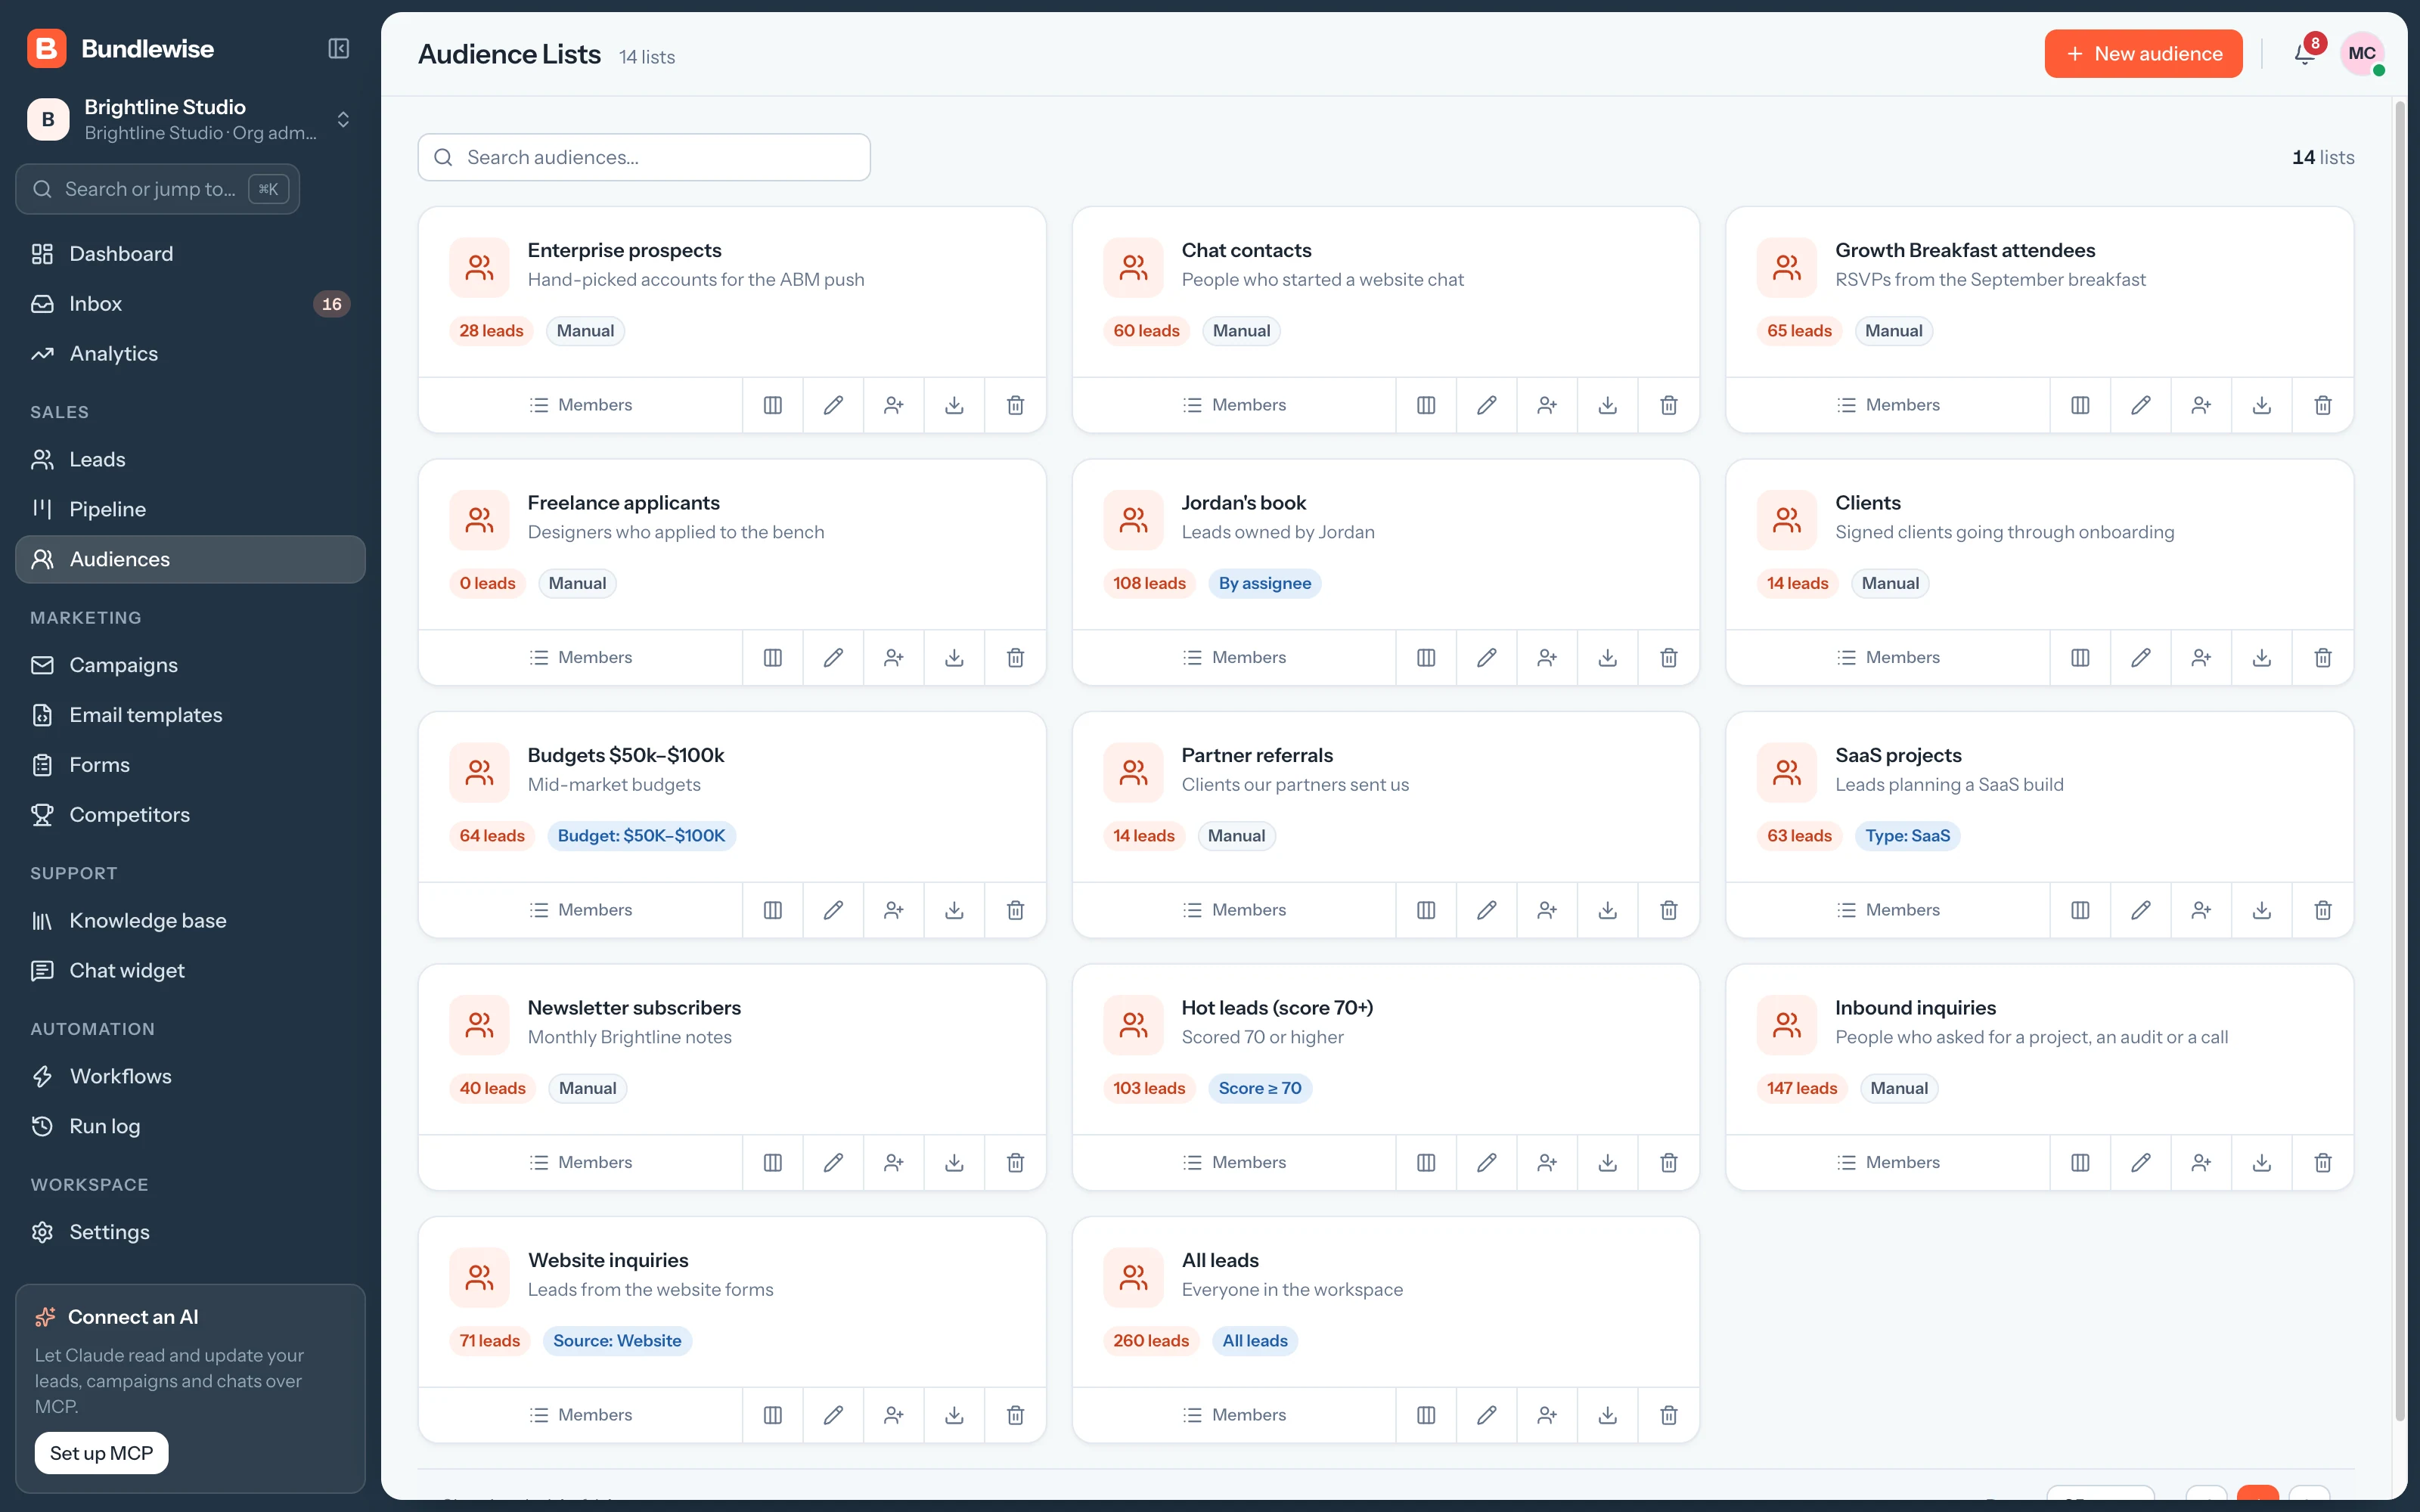Click the New audience button
Screen dimensions: 2420x1512
pyautogui.click(x=2143, y=54)
